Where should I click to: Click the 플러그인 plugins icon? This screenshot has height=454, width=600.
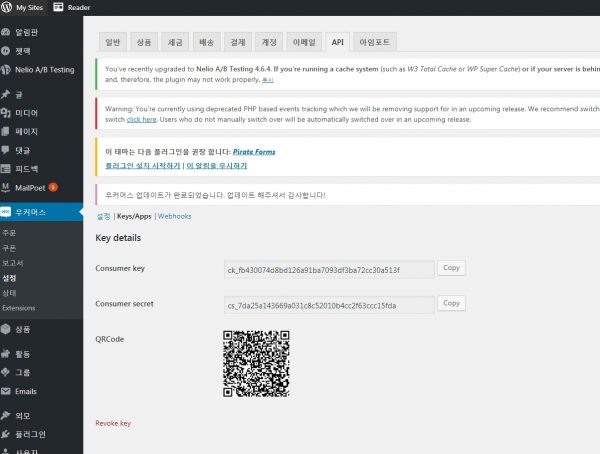(5, 434)
